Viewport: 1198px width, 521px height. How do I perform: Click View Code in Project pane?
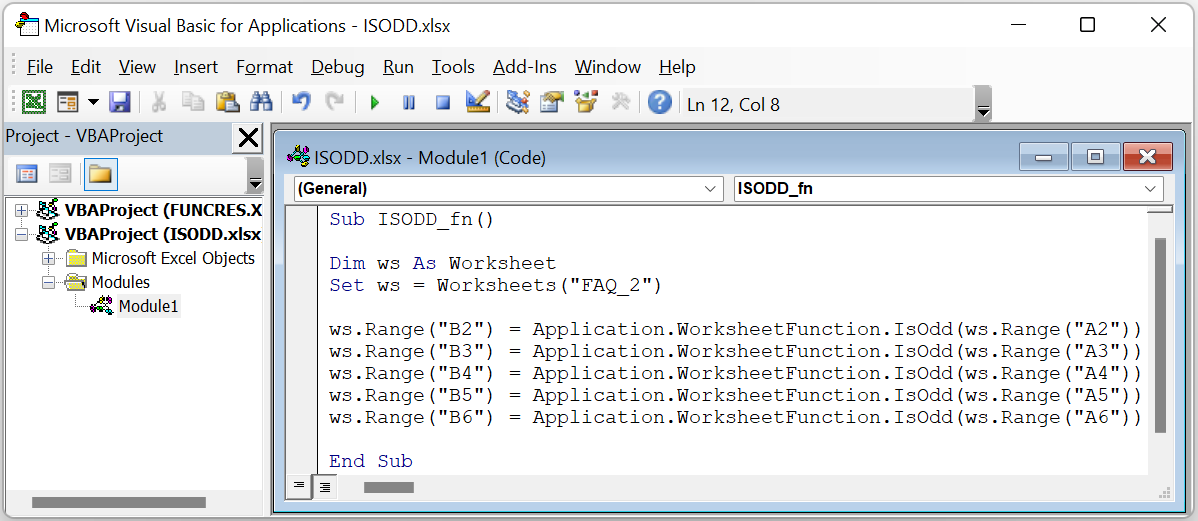28,174
